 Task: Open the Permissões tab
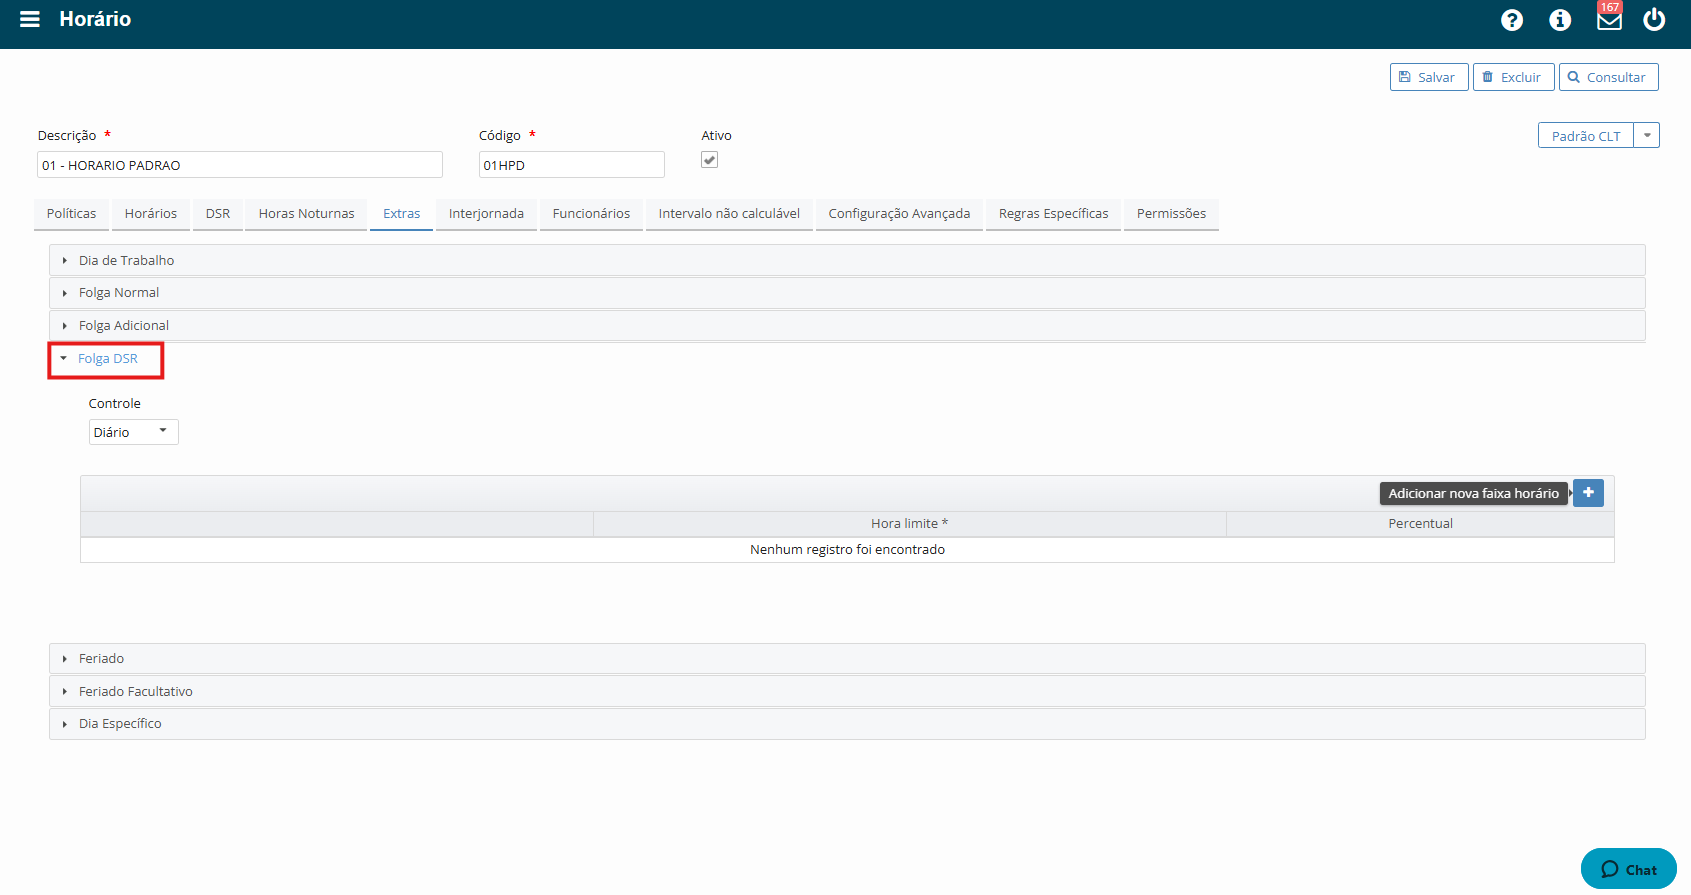pos(1171,214)
